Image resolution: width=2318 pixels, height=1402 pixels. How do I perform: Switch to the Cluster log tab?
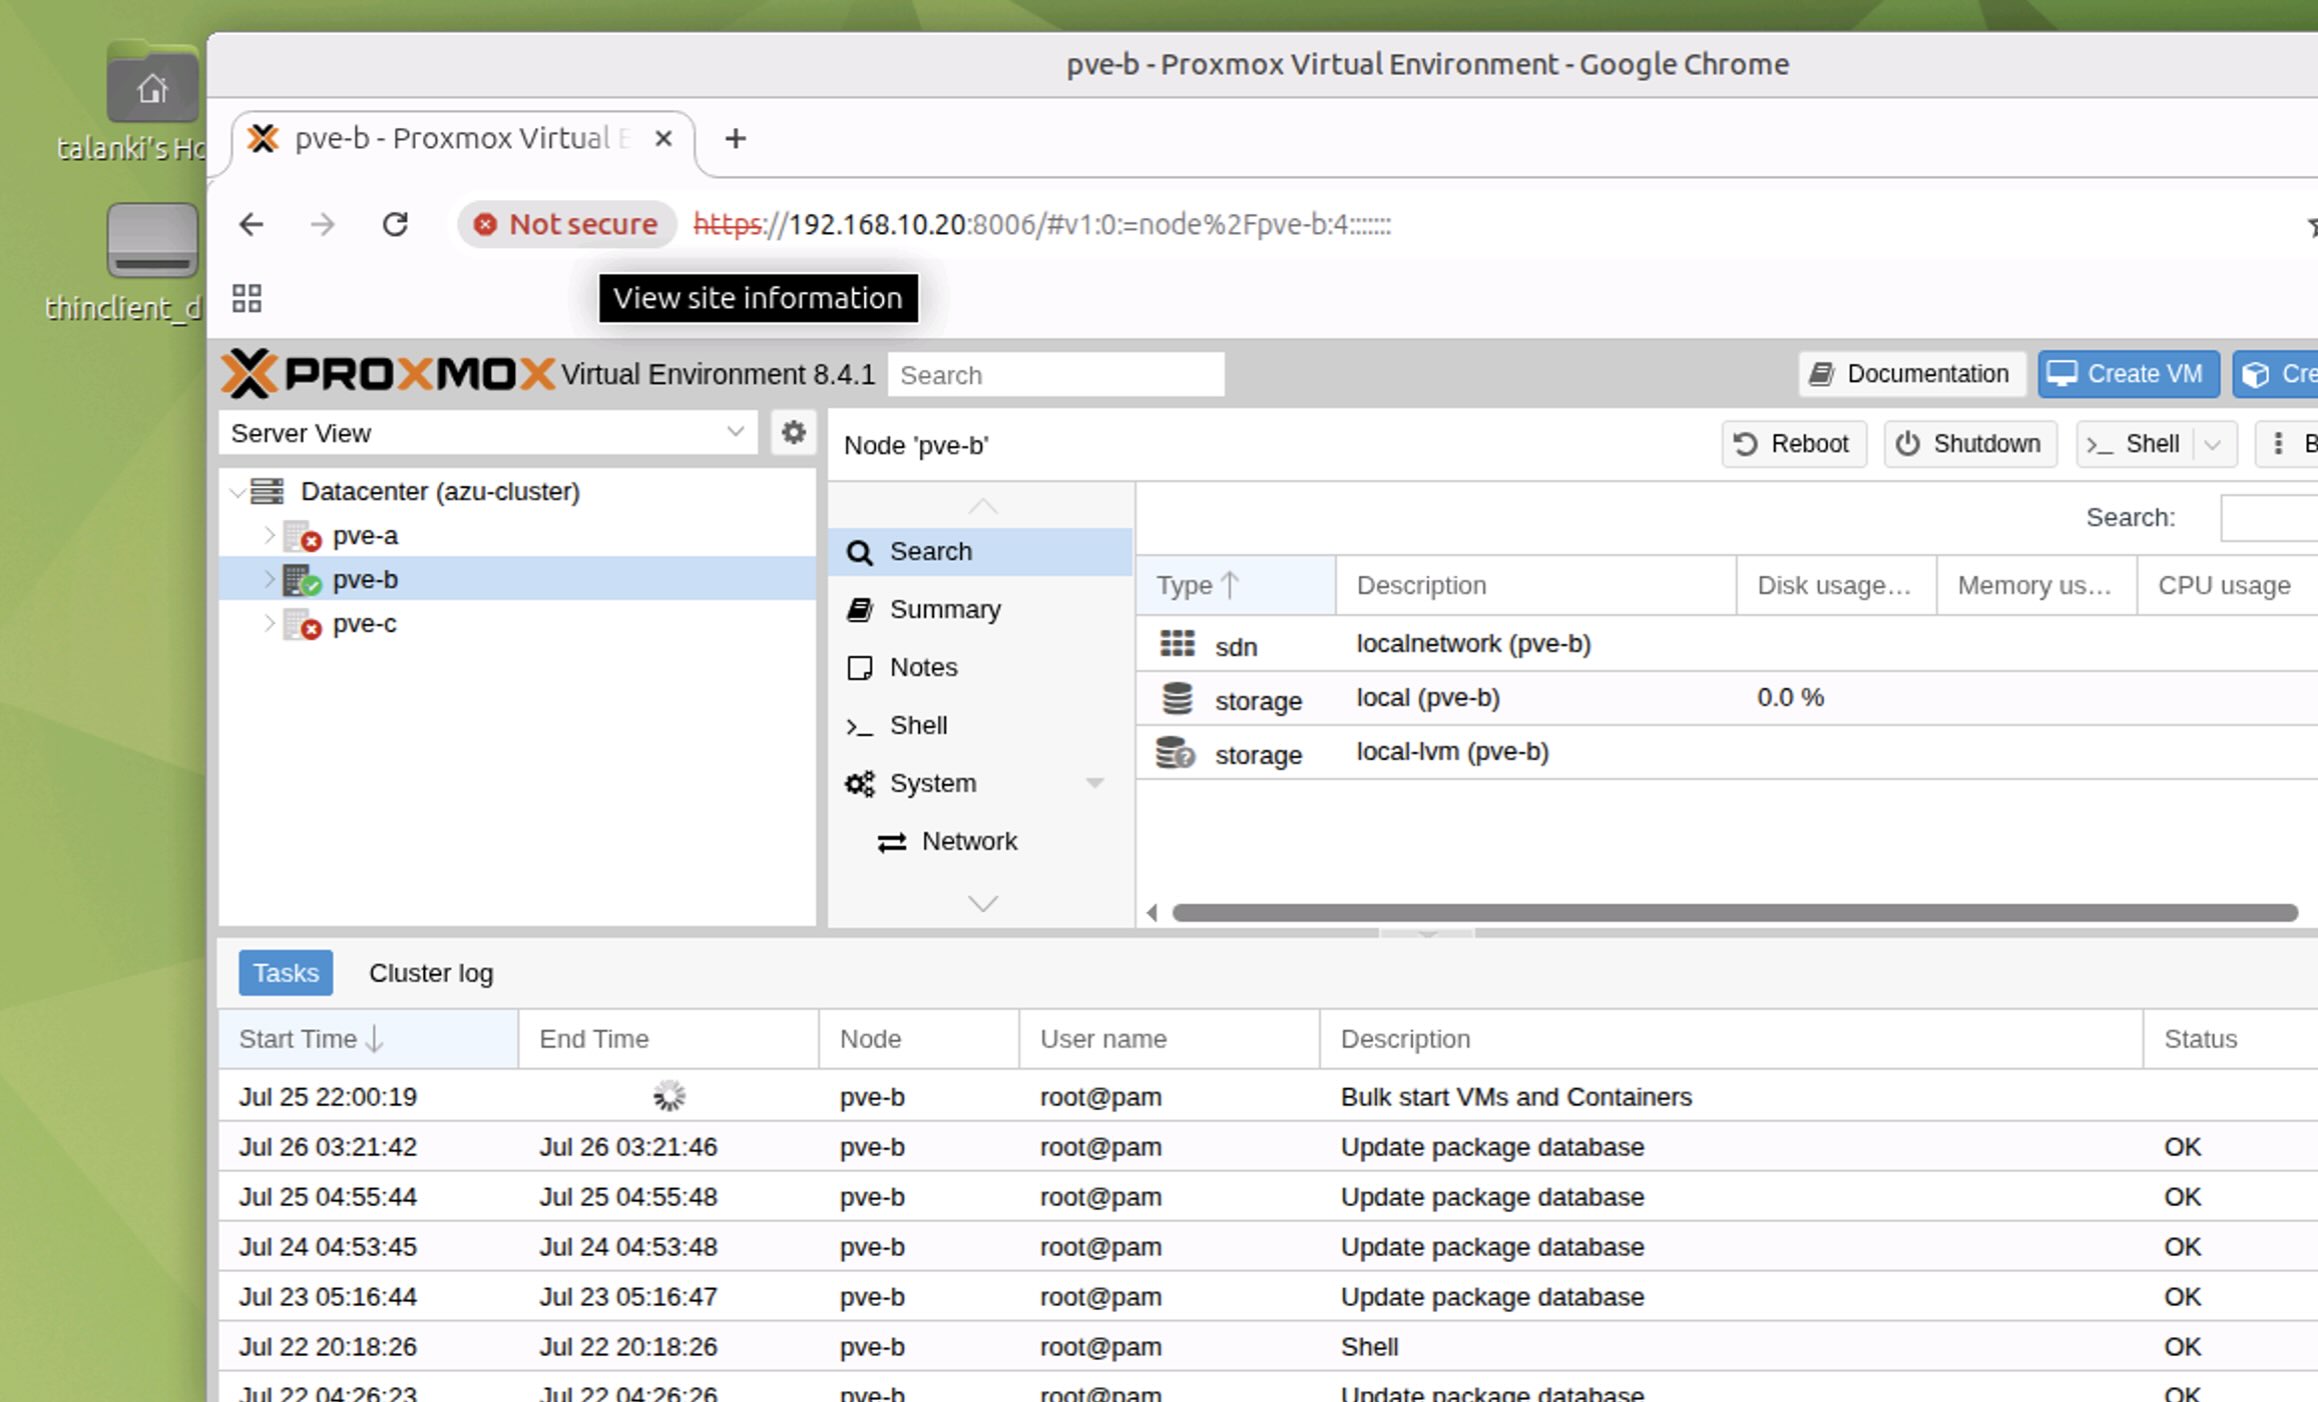pos(431,973)
